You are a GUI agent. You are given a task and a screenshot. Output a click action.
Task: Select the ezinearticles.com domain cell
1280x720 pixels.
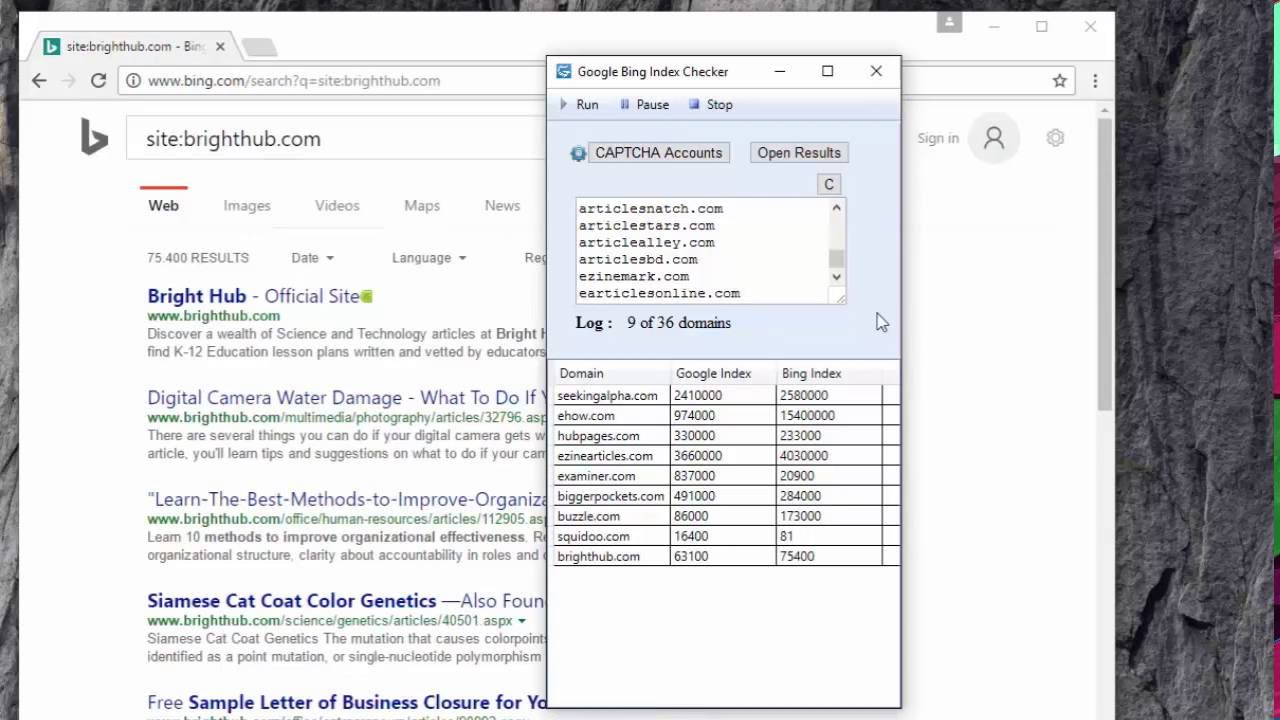point(612,456)
